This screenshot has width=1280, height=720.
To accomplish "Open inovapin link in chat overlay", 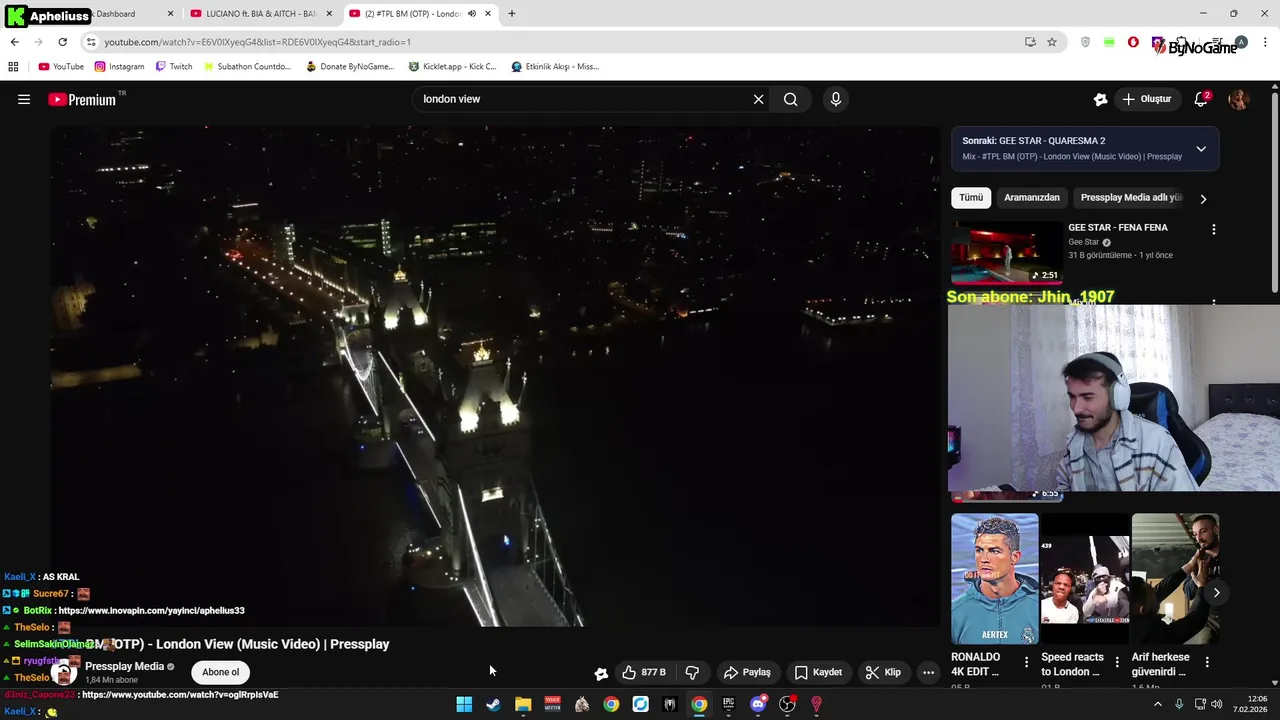I will click(x=151, y=610).
